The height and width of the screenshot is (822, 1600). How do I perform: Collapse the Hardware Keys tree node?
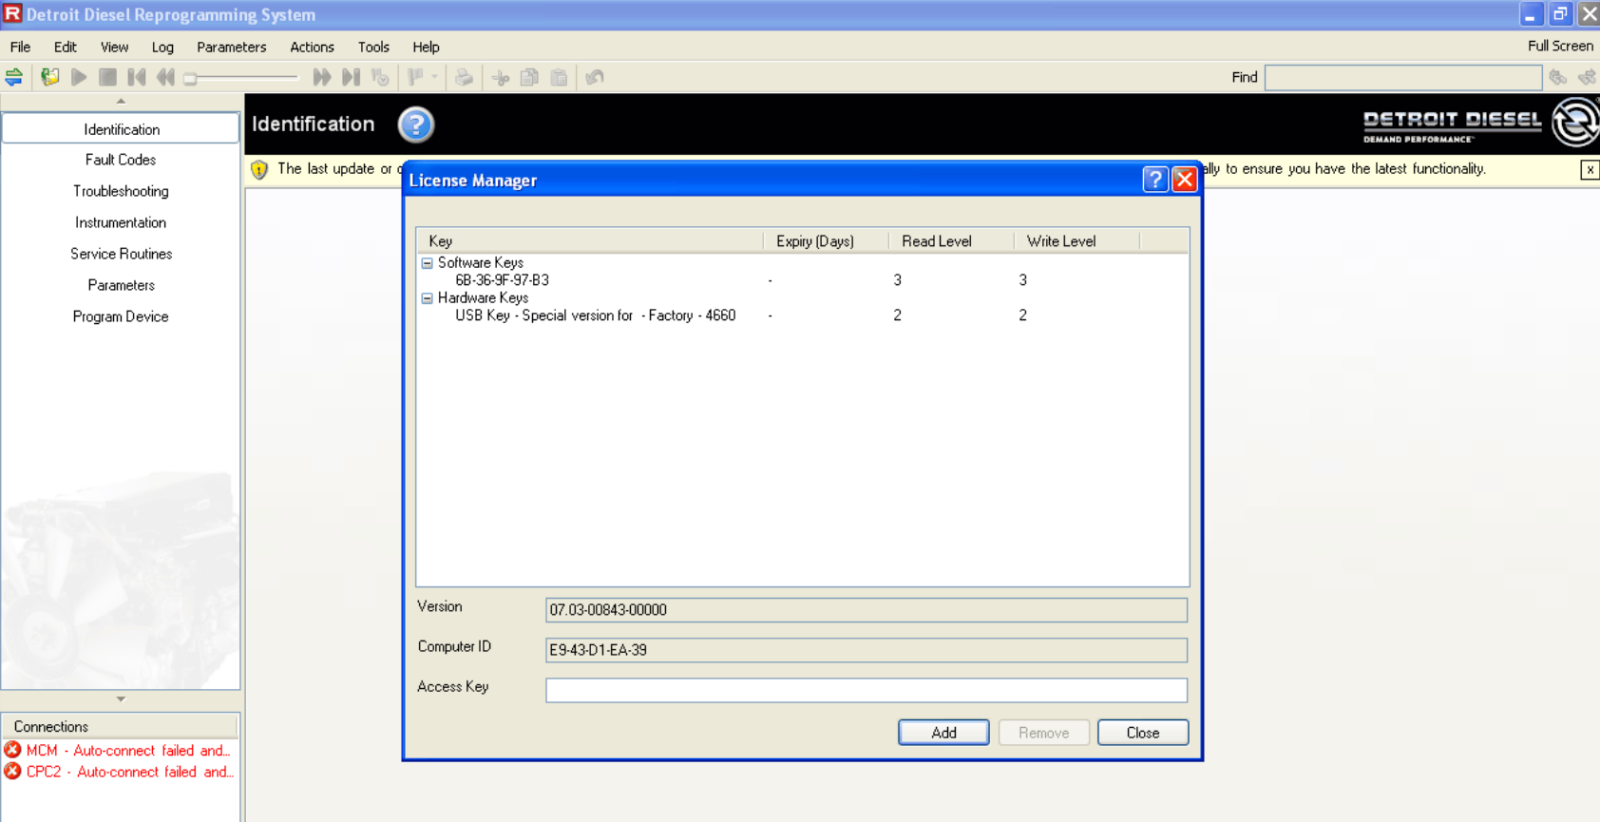click(x=427, y=298)
